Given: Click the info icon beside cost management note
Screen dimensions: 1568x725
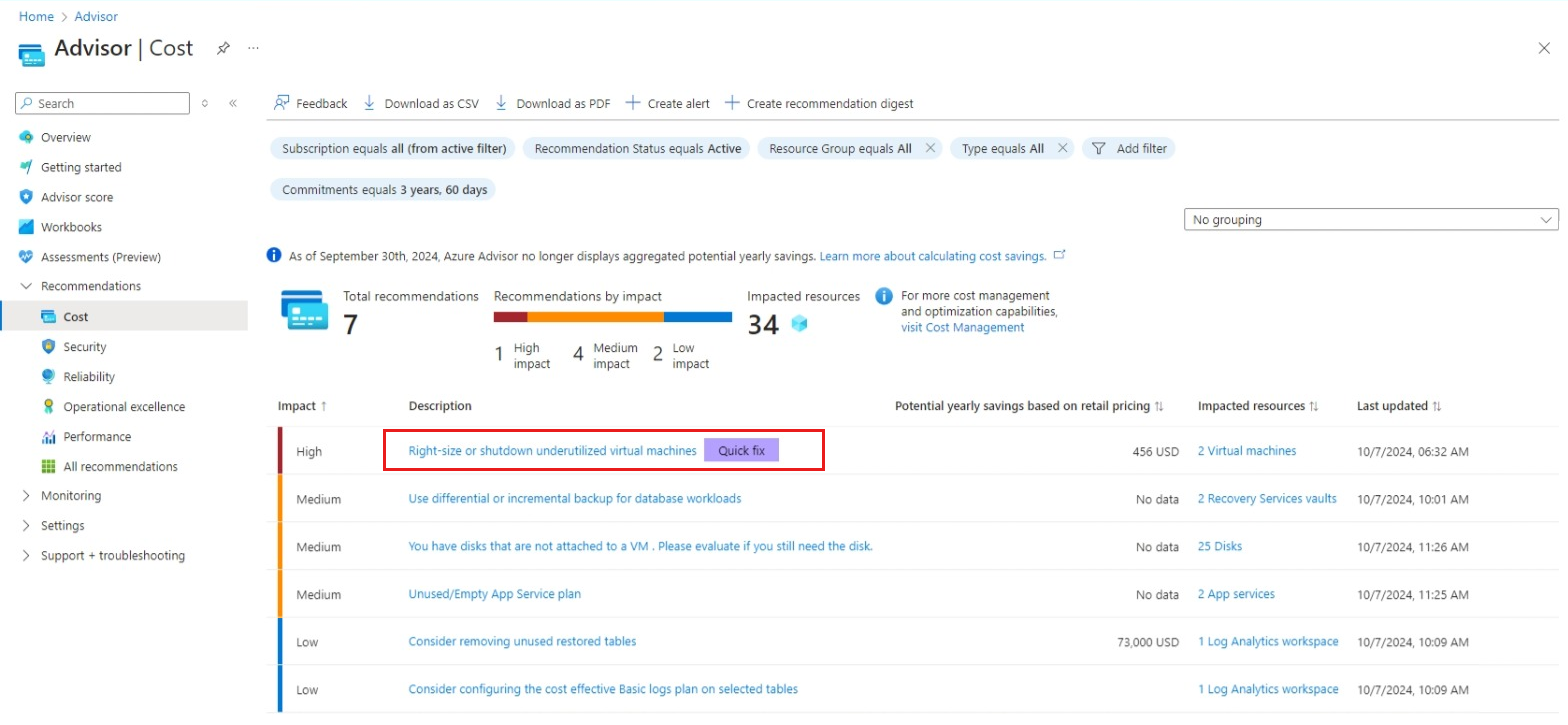Looking at the screenshot, I should coord(884,296).
